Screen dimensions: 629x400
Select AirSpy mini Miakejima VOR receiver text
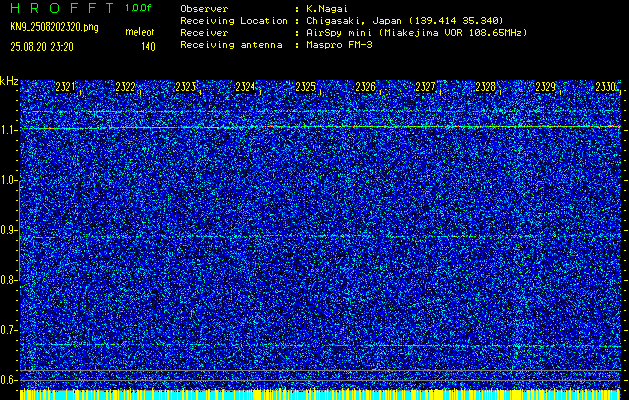[417, 33]
